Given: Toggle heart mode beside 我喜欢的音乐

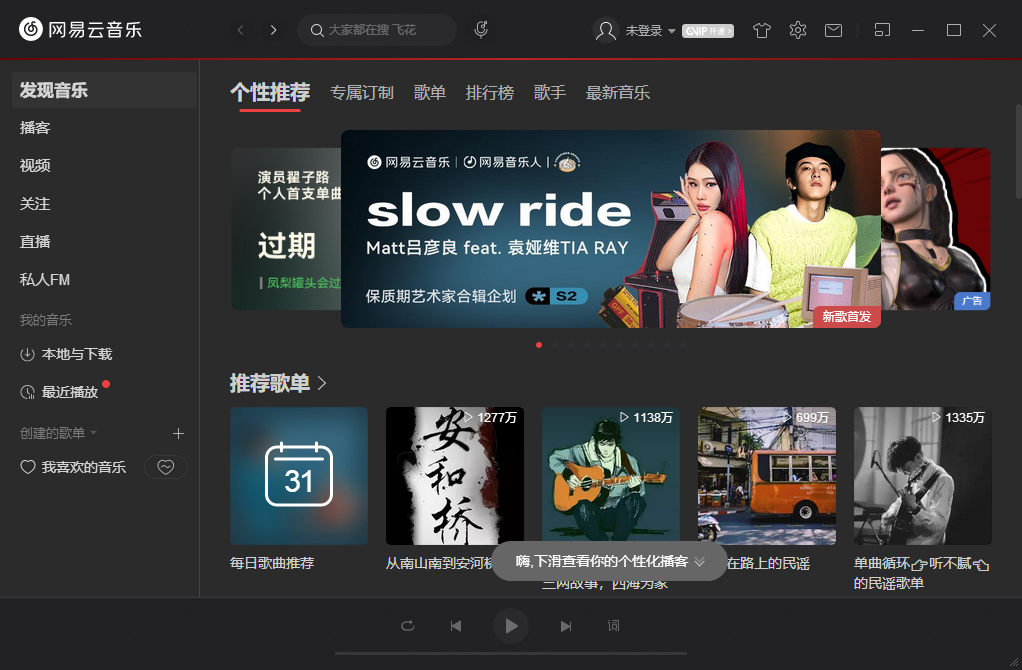Looking at the screenshot, I should pos(166,466).
